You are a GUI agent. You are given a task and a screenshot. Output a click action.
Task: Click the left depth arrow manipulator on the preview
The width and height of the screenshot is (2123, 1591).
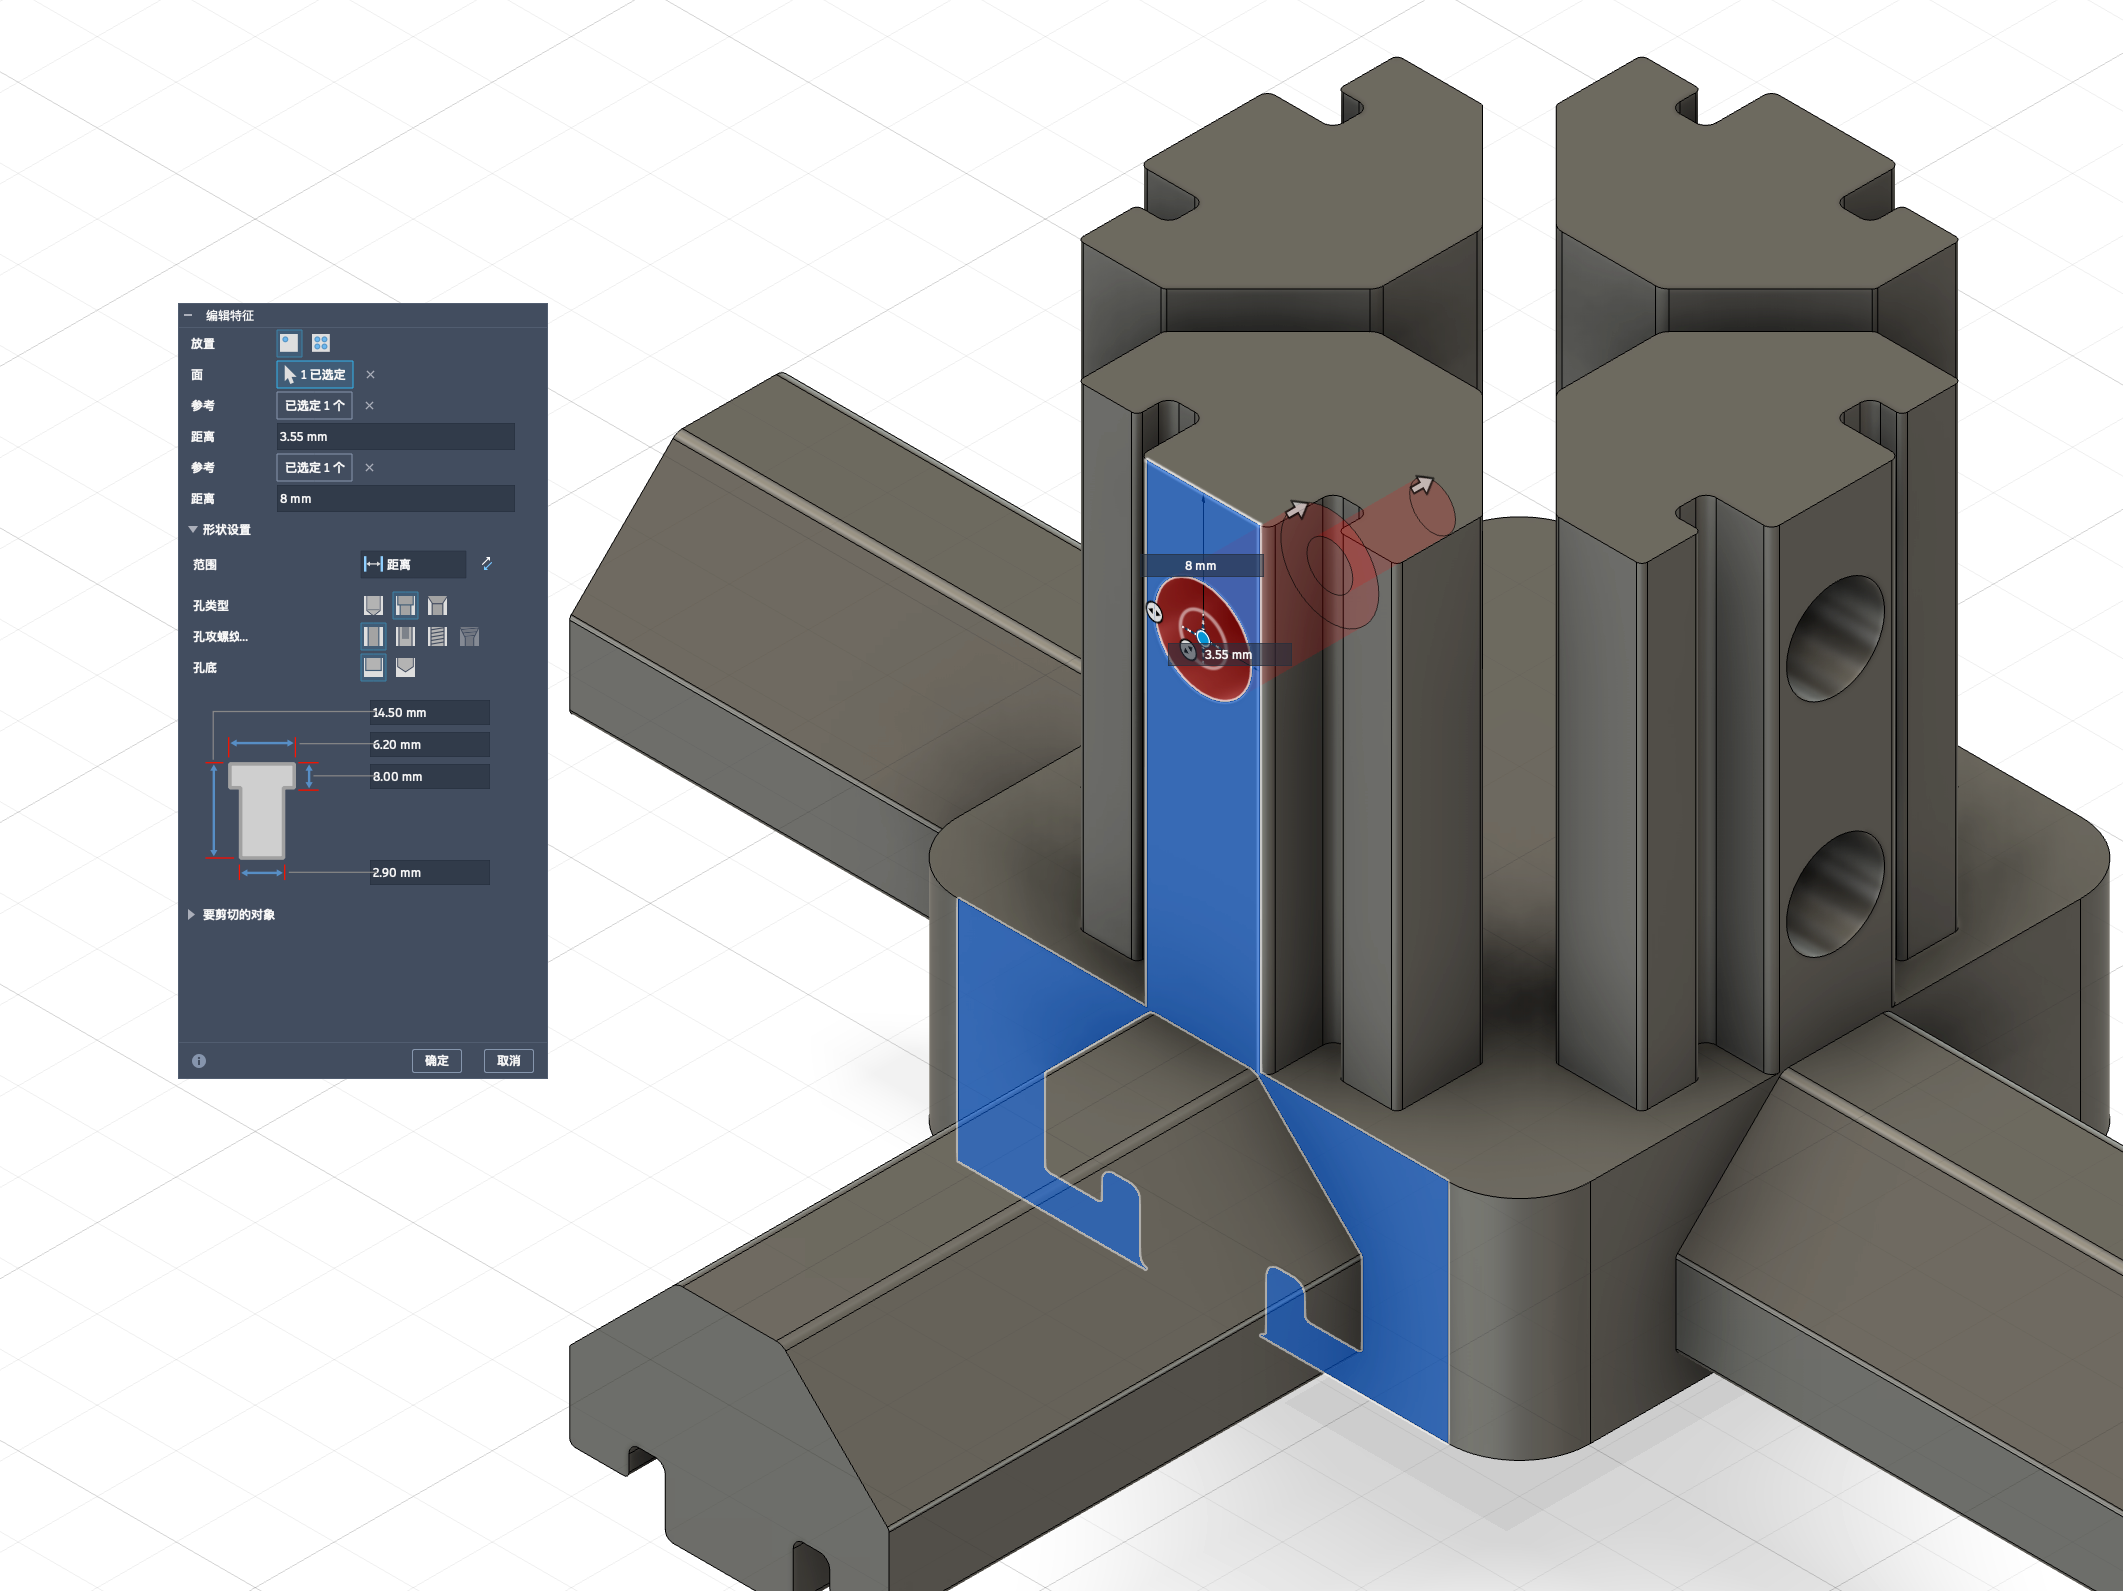1297,509
